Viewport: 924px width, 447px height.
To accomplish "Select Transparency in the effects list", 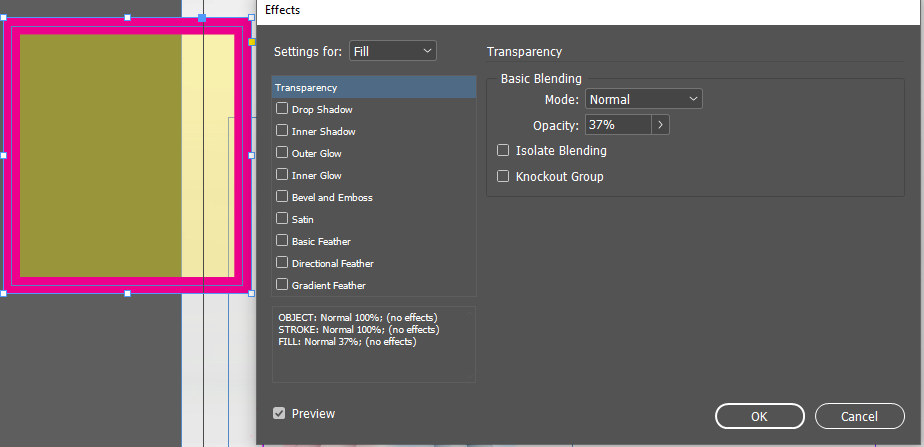I will click(x=373, y=88).
